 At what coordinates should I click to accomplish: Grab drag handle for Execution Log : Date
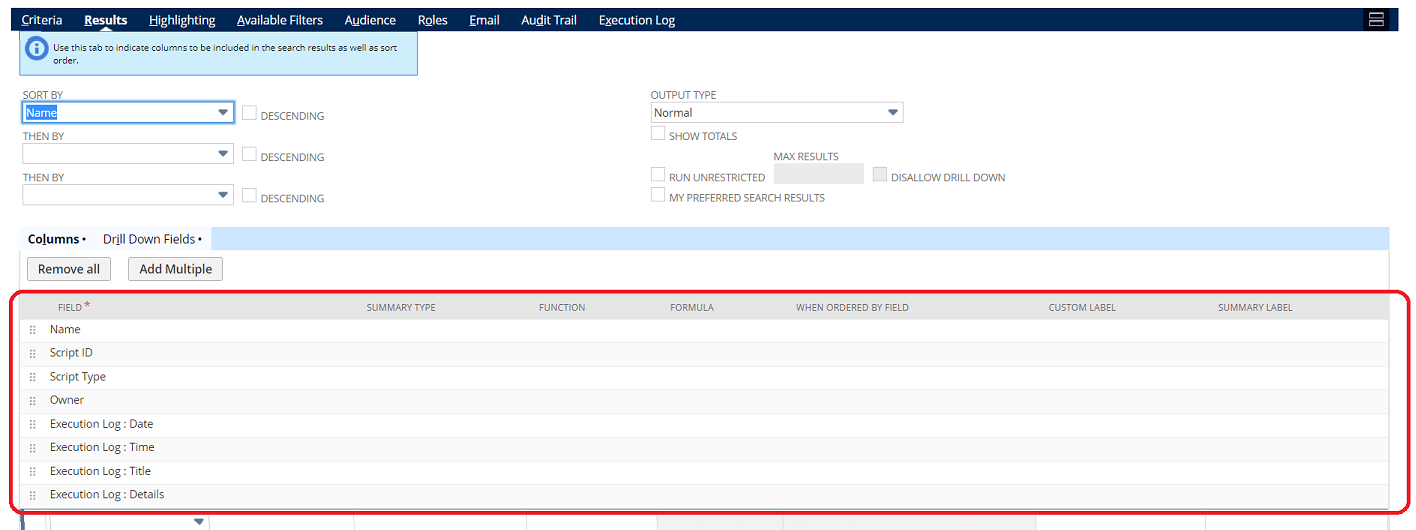point(33,424)
